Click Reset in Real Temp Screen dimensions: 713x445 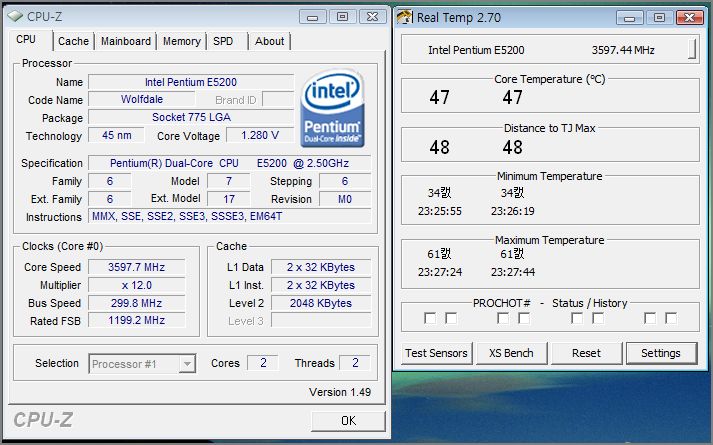pyautogui.click(x=586, y=353)
